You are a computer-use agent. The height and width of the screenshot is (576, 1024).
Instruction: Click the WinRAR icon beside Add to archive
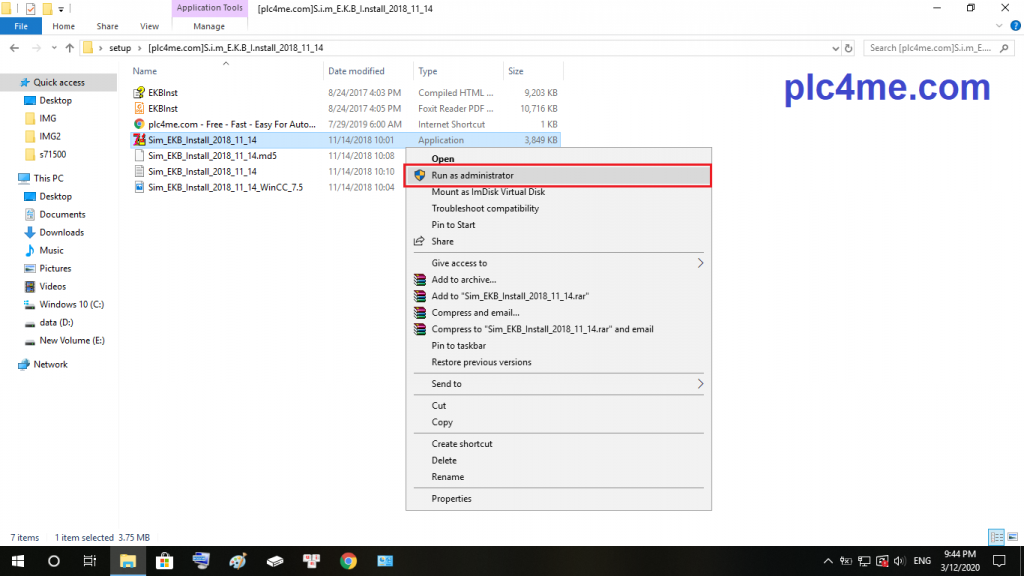coord(420,280)
